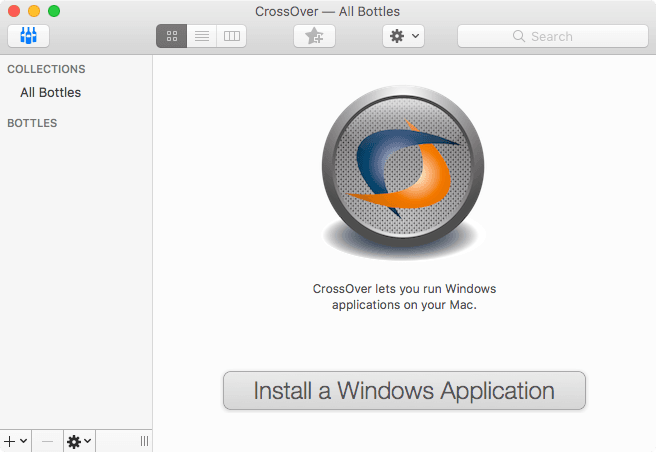Click the sidebar resize handle

click(x=144, y=441)
